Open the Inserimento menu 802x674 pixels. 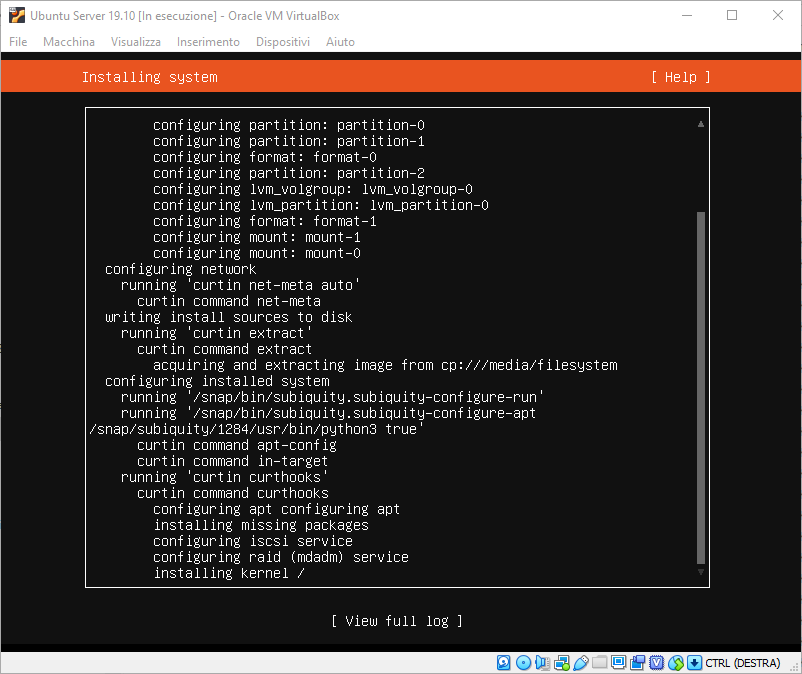click(x=208, y=42)
